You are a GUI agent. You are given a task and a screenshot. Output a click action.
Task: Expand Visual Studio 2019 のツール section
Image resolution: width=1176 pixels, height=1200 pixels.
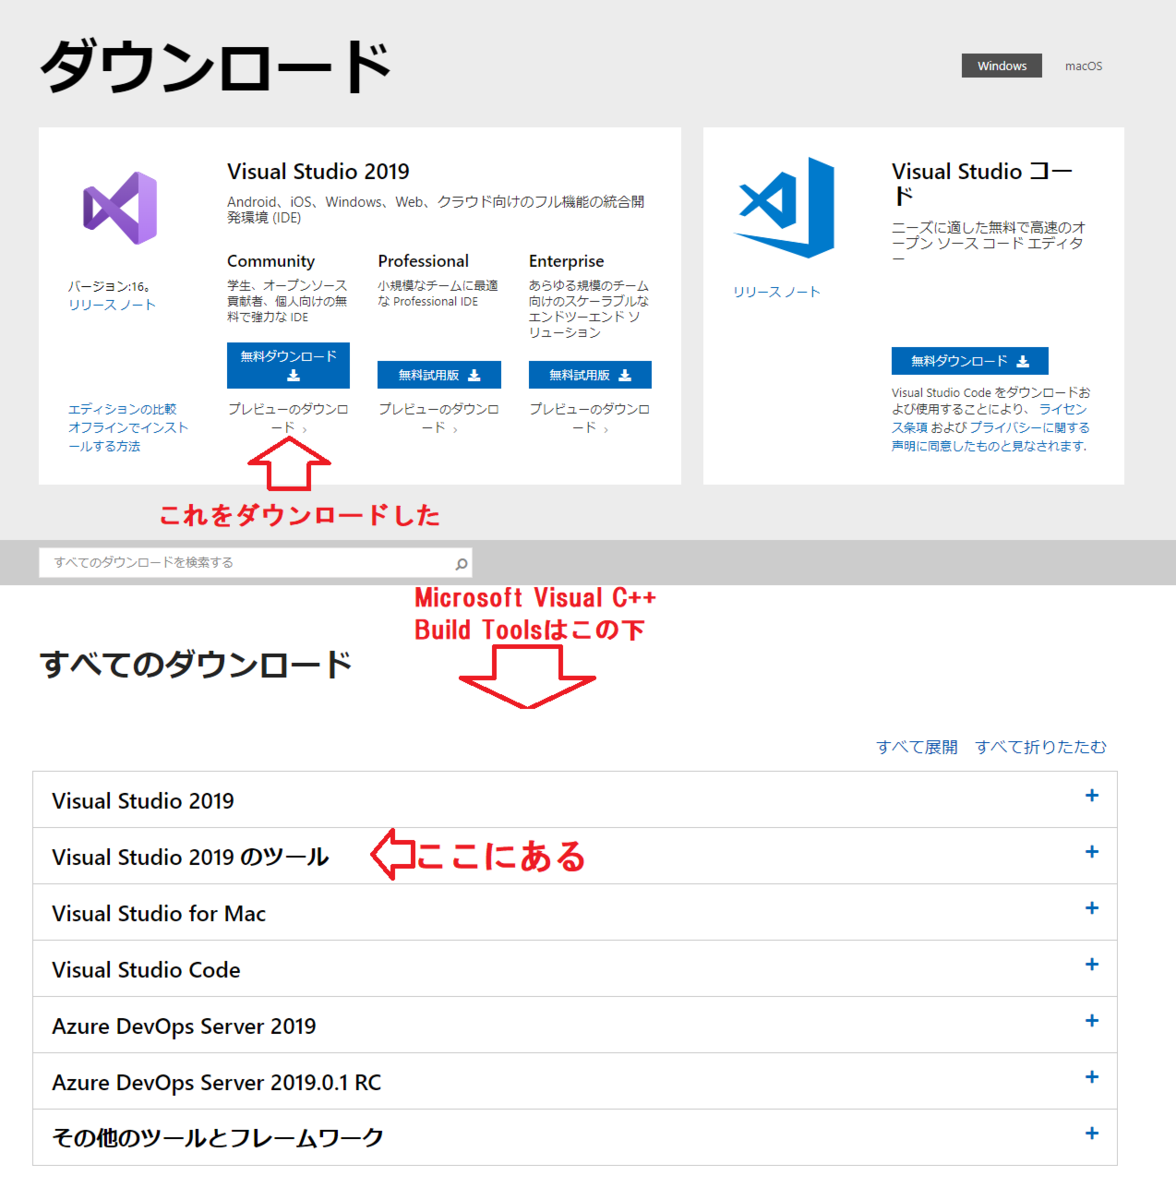tap(575, 856)
